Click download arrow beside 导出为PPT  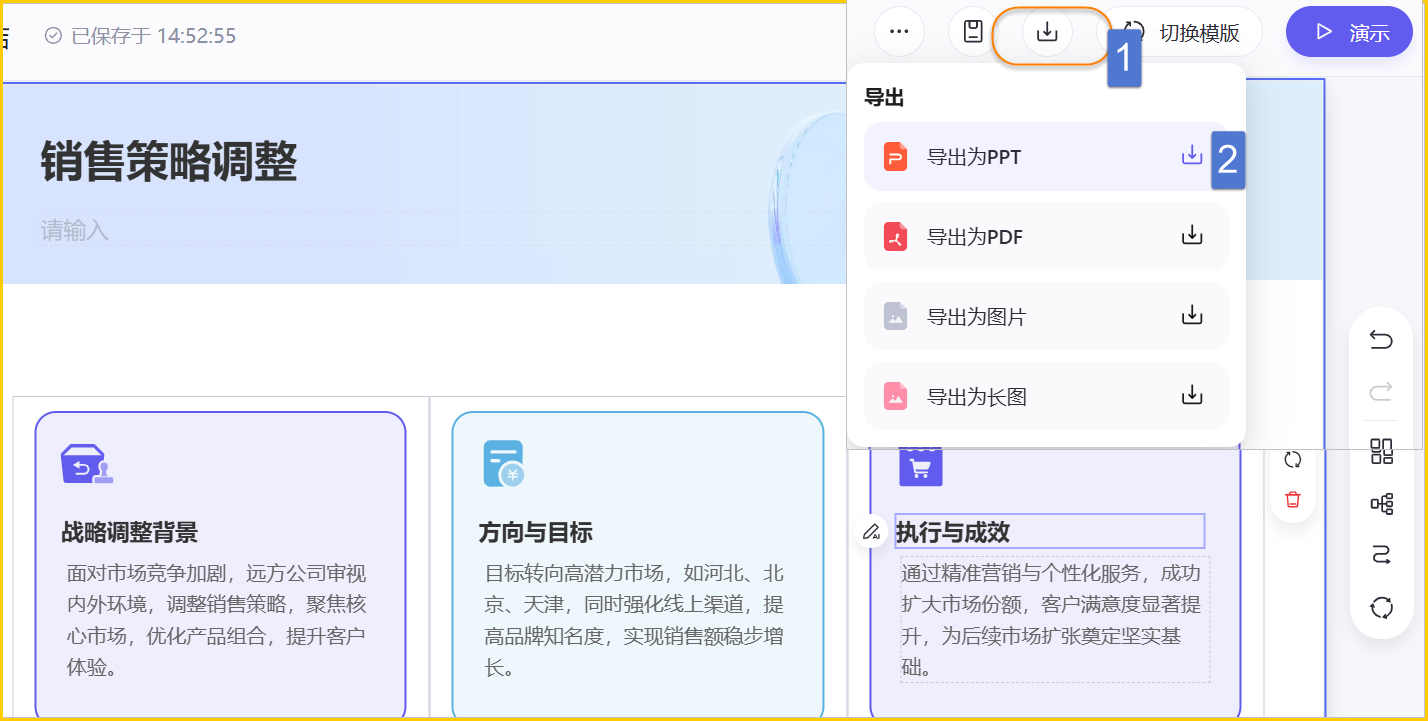tap(1192, 155)
